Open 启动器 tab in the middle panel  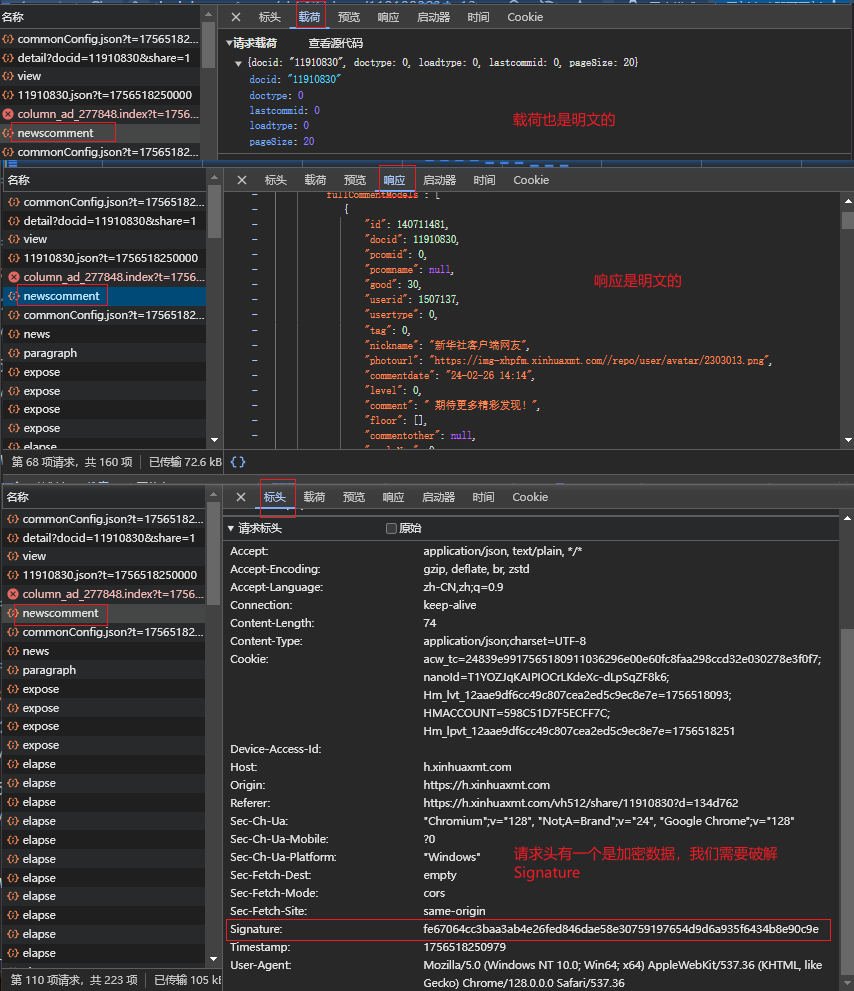(x=439, y=180)
